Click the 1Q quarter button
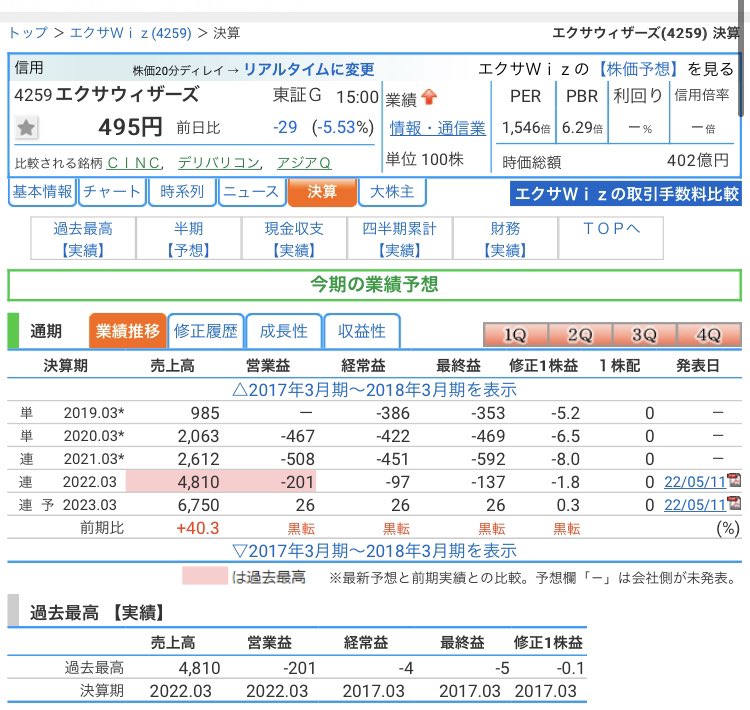The height and width of the screenshot is (710, 750). 515,334
